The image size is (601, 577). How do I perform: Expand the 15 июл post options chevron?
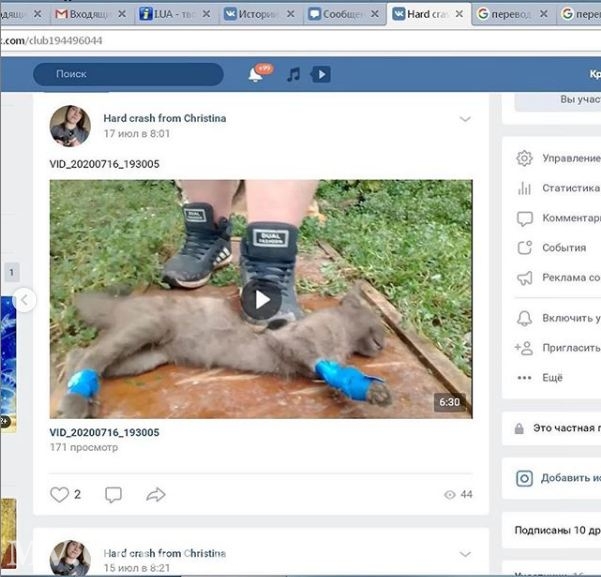465,554
